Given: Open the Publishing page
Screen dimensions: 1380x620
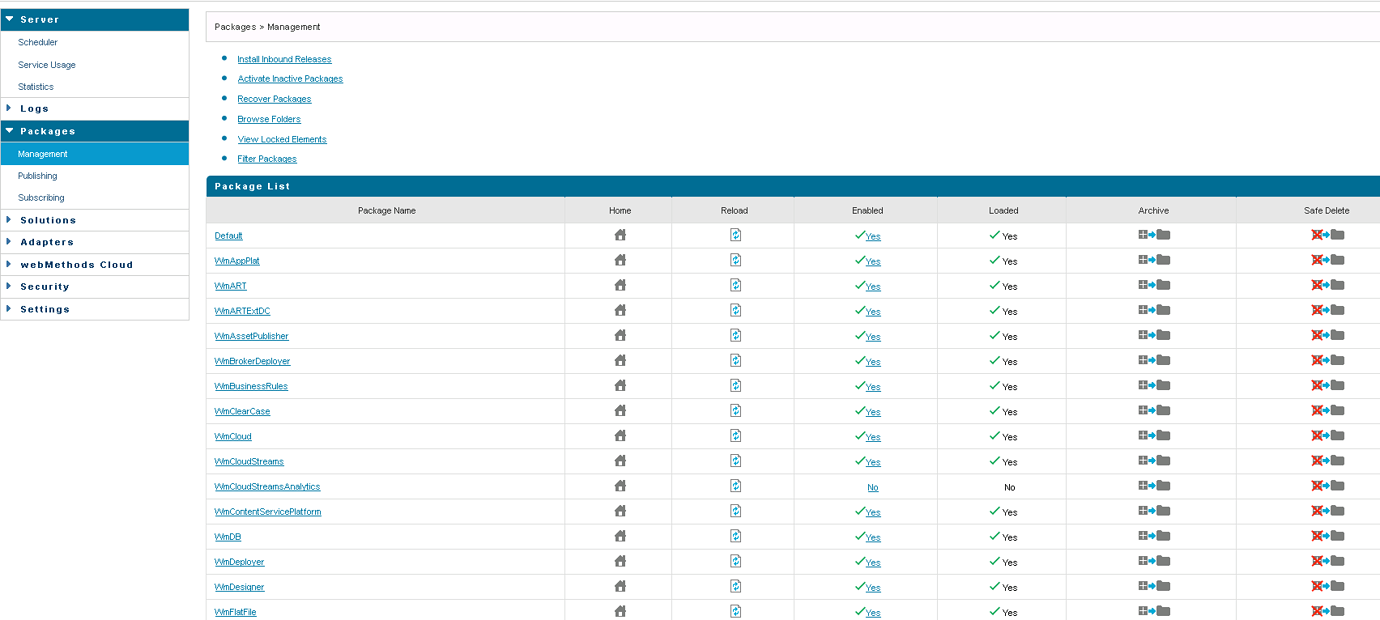Looking at the screenshot, I should (x=38, y=176).
